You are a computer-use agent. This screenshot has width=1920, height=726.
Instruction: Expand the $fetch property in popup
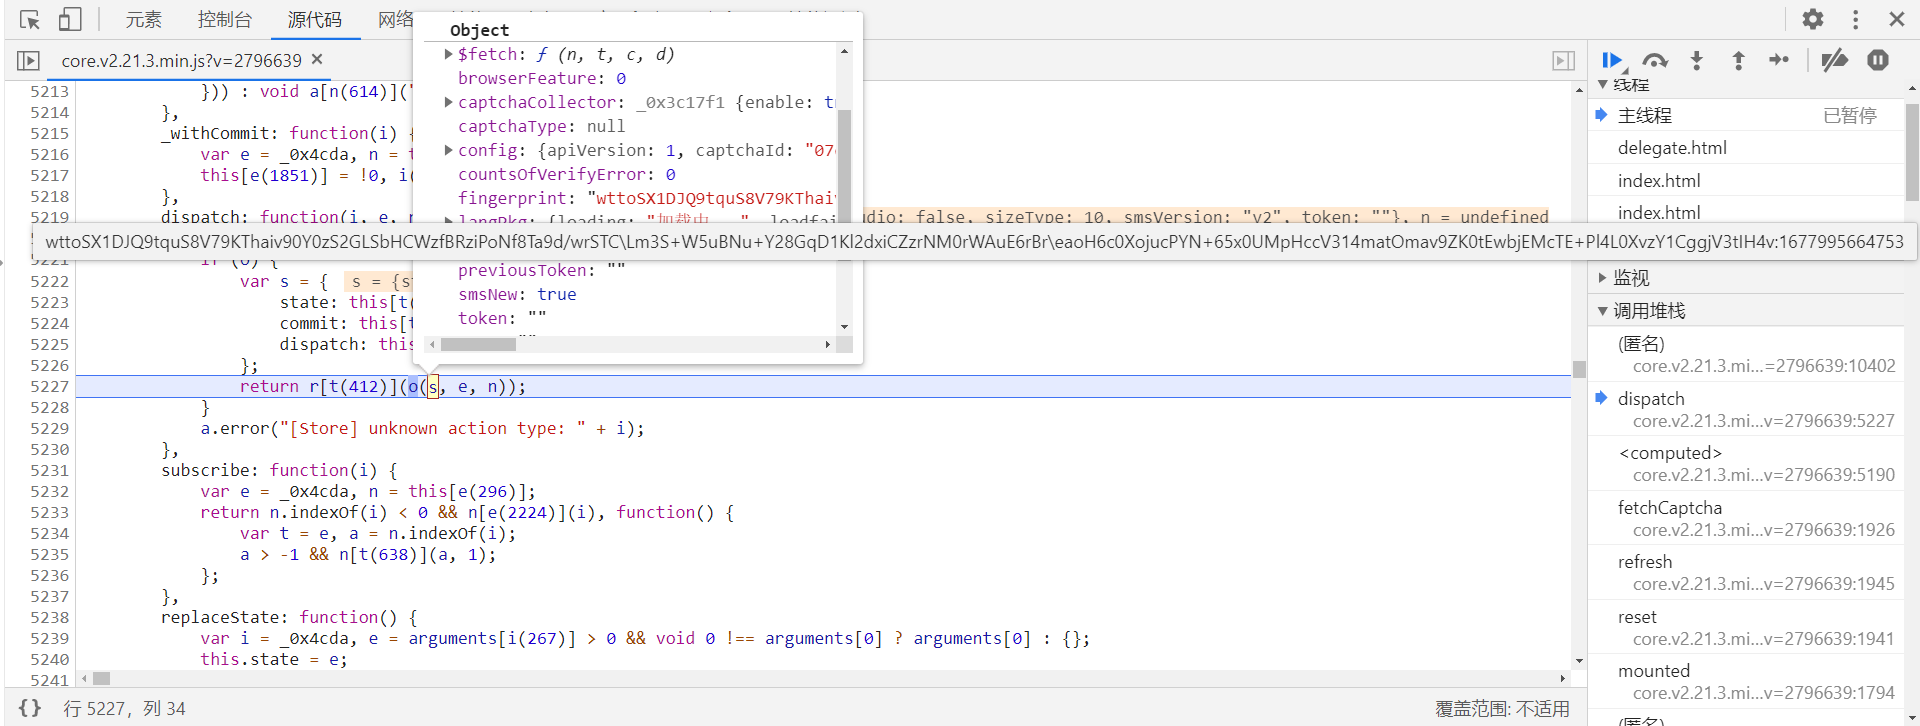[448, 54]
